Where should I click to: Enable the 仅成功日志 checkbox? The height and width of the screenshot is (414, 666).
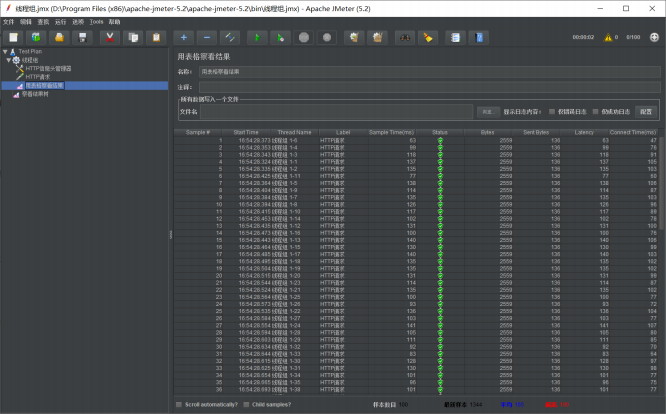[596, 111]
